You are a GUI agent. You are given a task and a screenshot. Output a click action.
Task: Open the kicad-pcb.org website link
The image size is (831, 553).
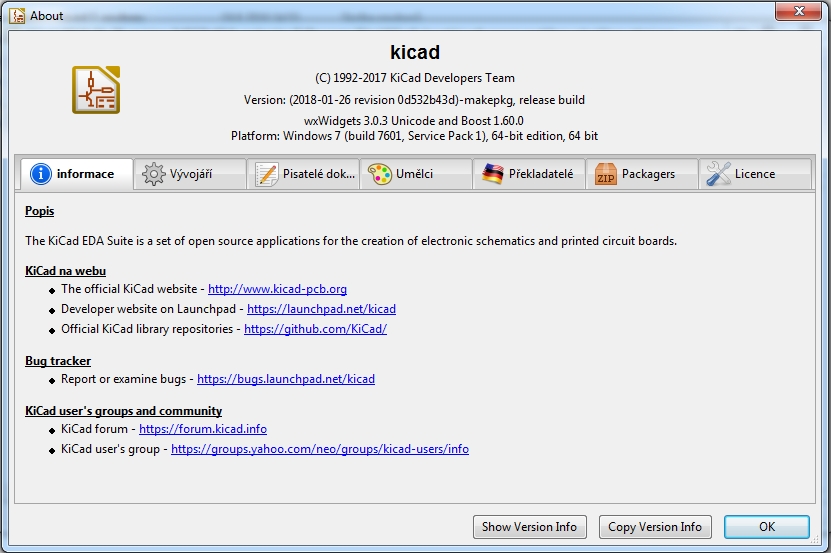277,289
